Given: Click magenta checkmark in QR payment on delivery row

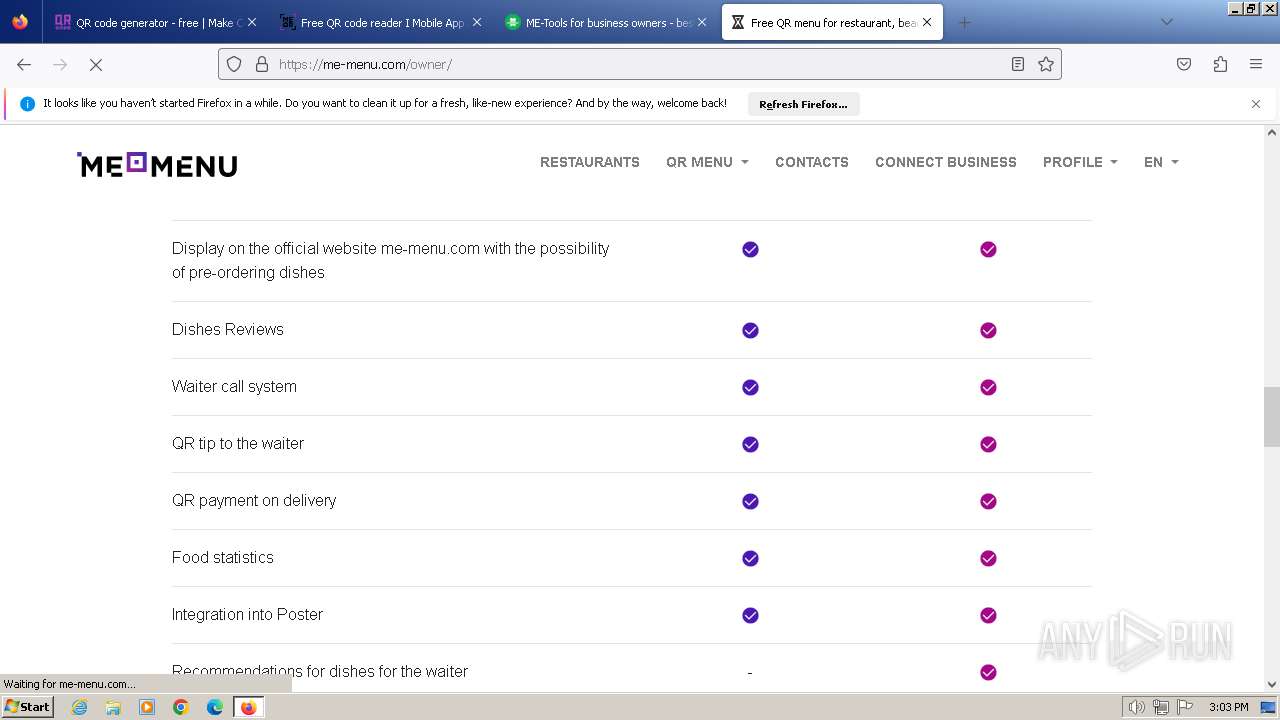Looking at the screenshot, I should click(x=988, y=501).
